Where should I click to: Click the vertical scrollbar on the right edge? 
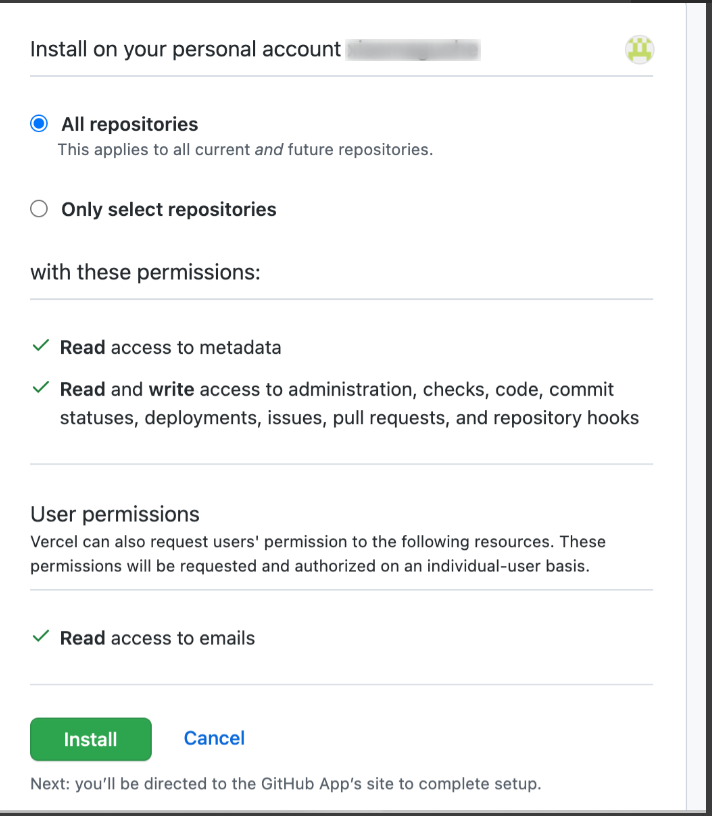pyautogui.click(x=699, y=400)
